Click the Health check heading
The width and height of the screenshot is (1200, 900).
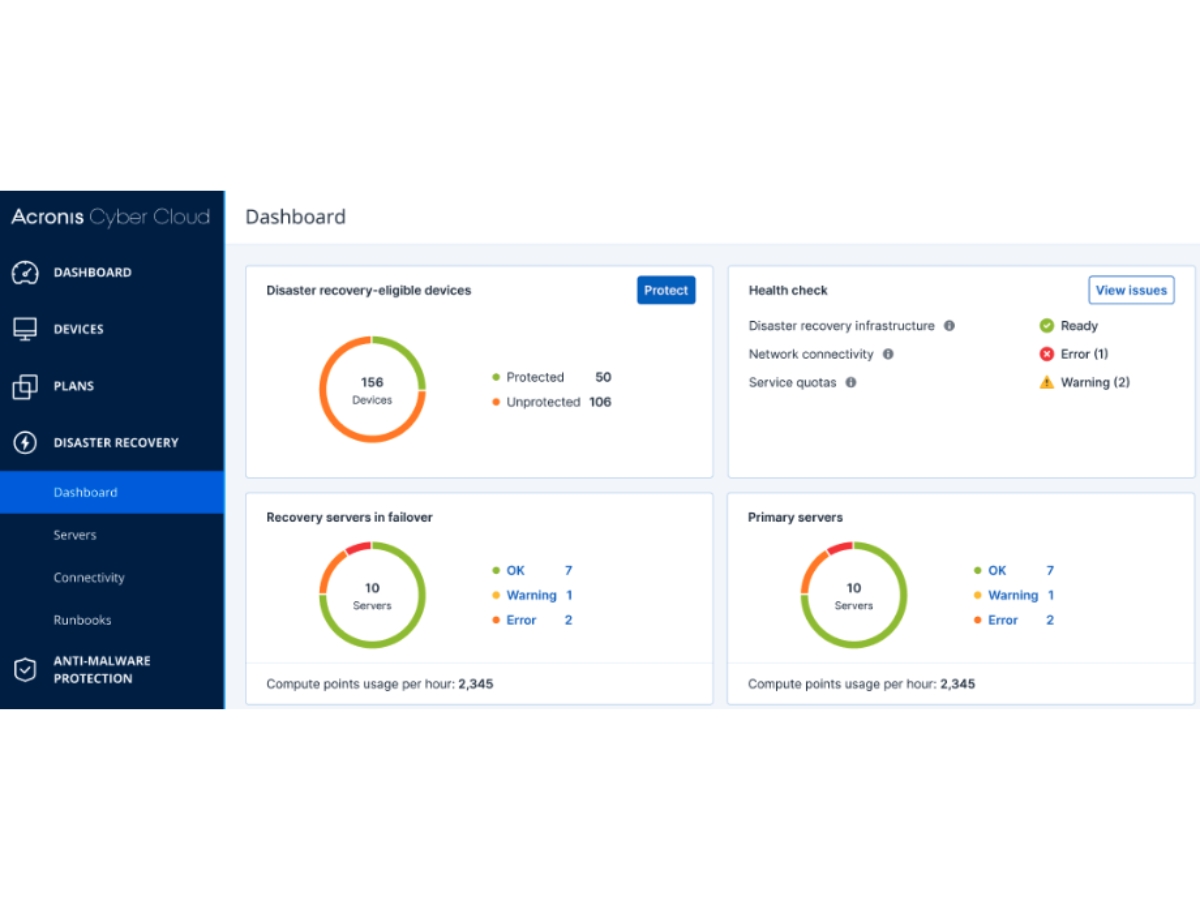(x=788, y=290)
